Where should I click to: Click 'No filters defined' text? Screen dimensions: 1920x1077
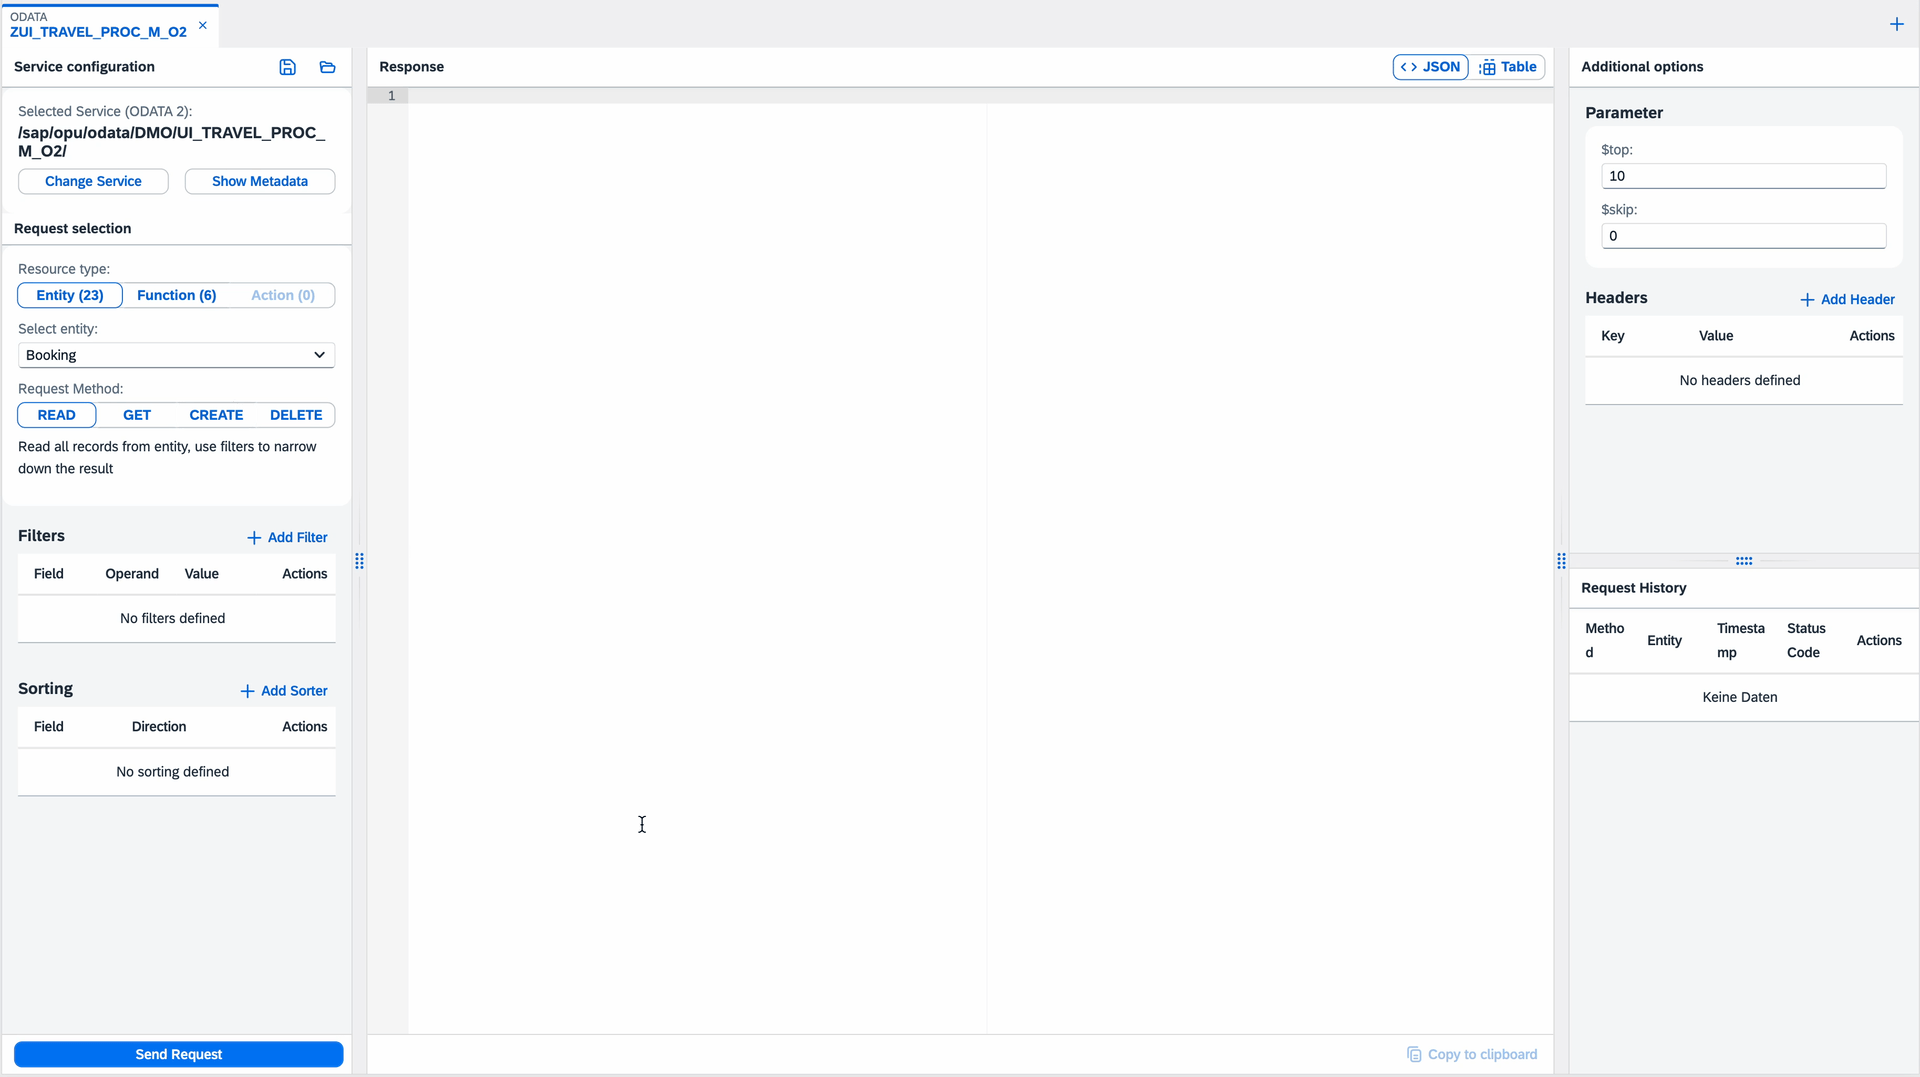[x=172, y=618]
